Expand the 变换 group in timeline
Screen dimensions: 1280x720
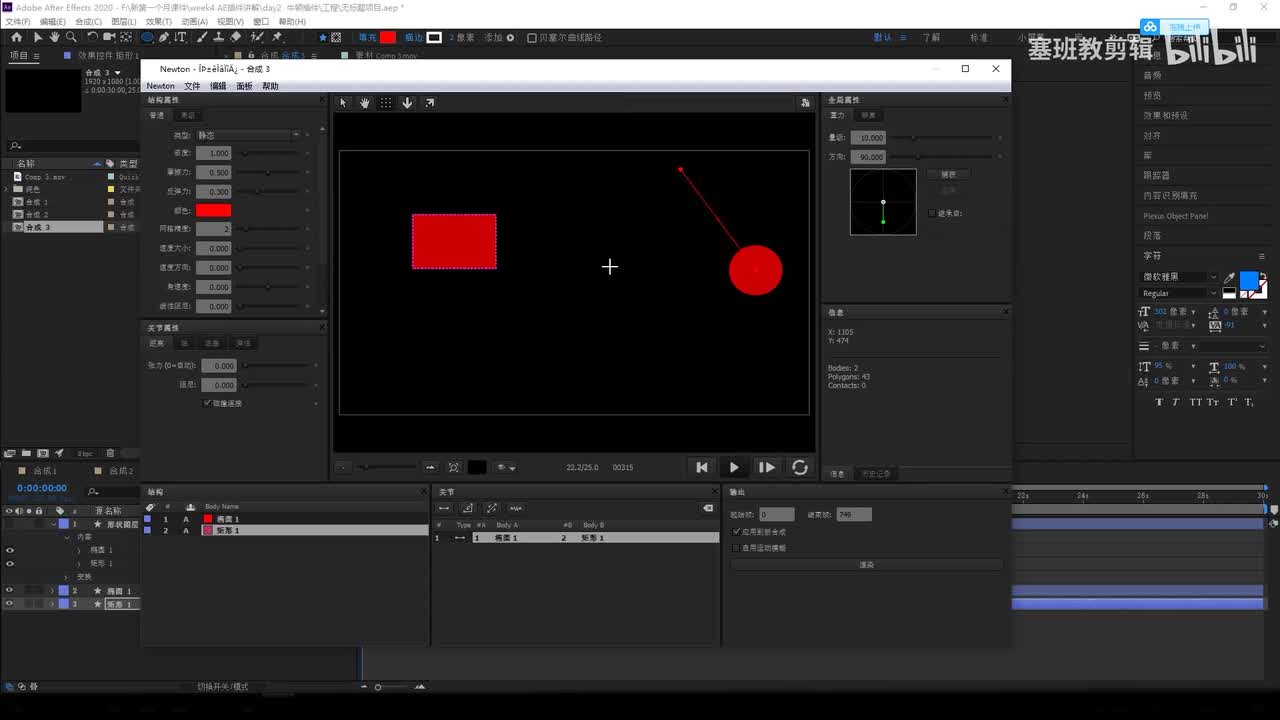(x=67, y=577)
